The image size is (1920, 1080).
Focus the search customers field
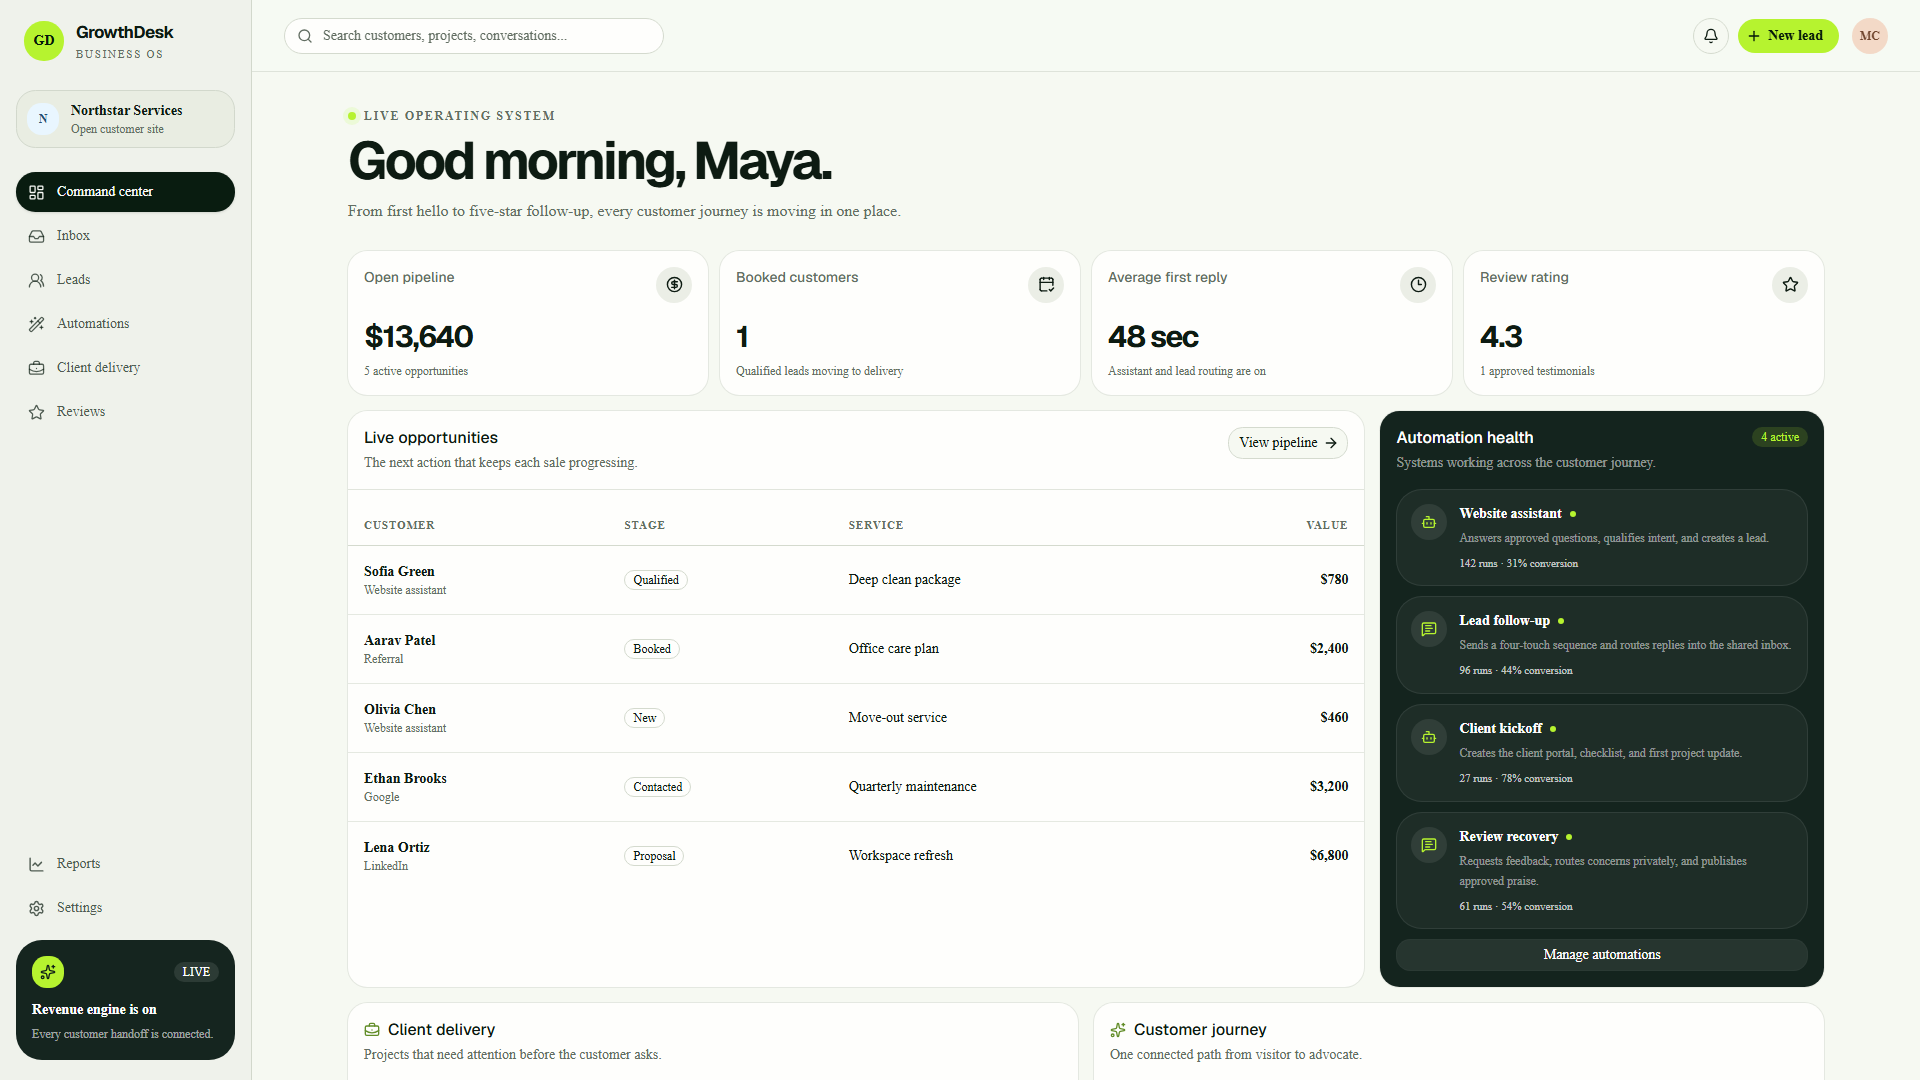tap(474, 36)
